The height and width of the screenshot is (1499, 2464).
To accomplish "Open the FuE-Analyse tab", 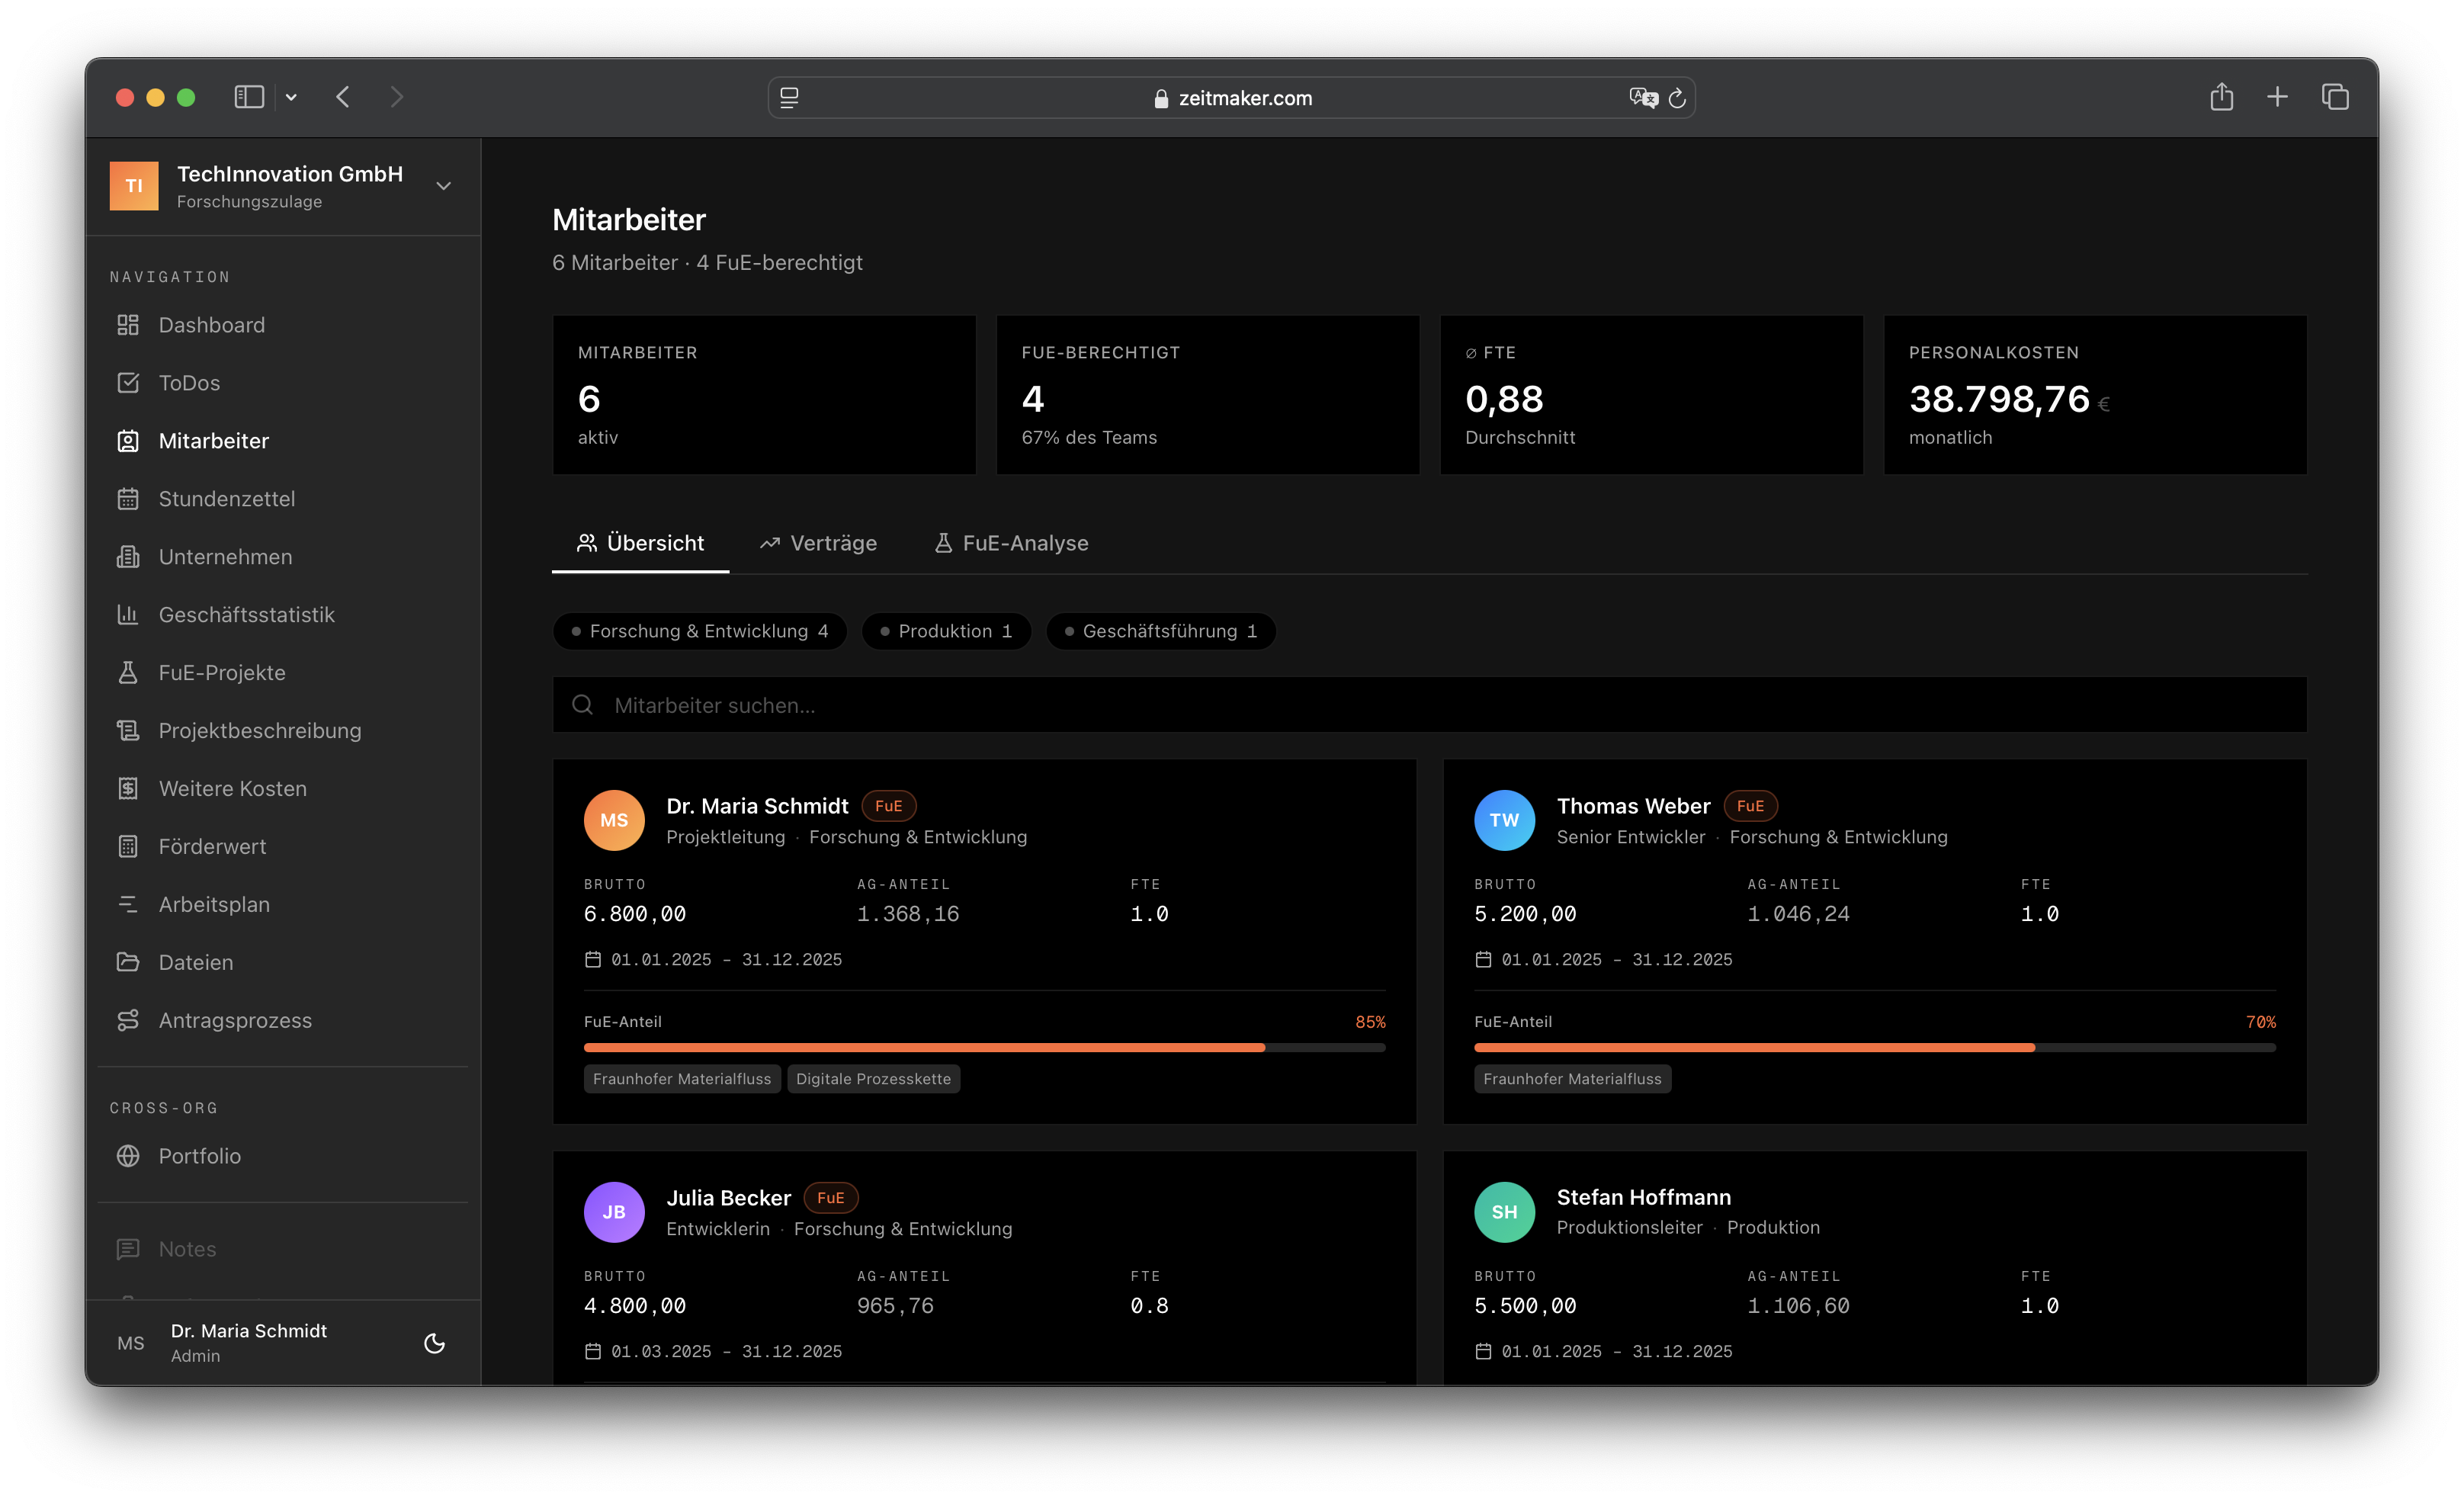I will click(1011, 543).
